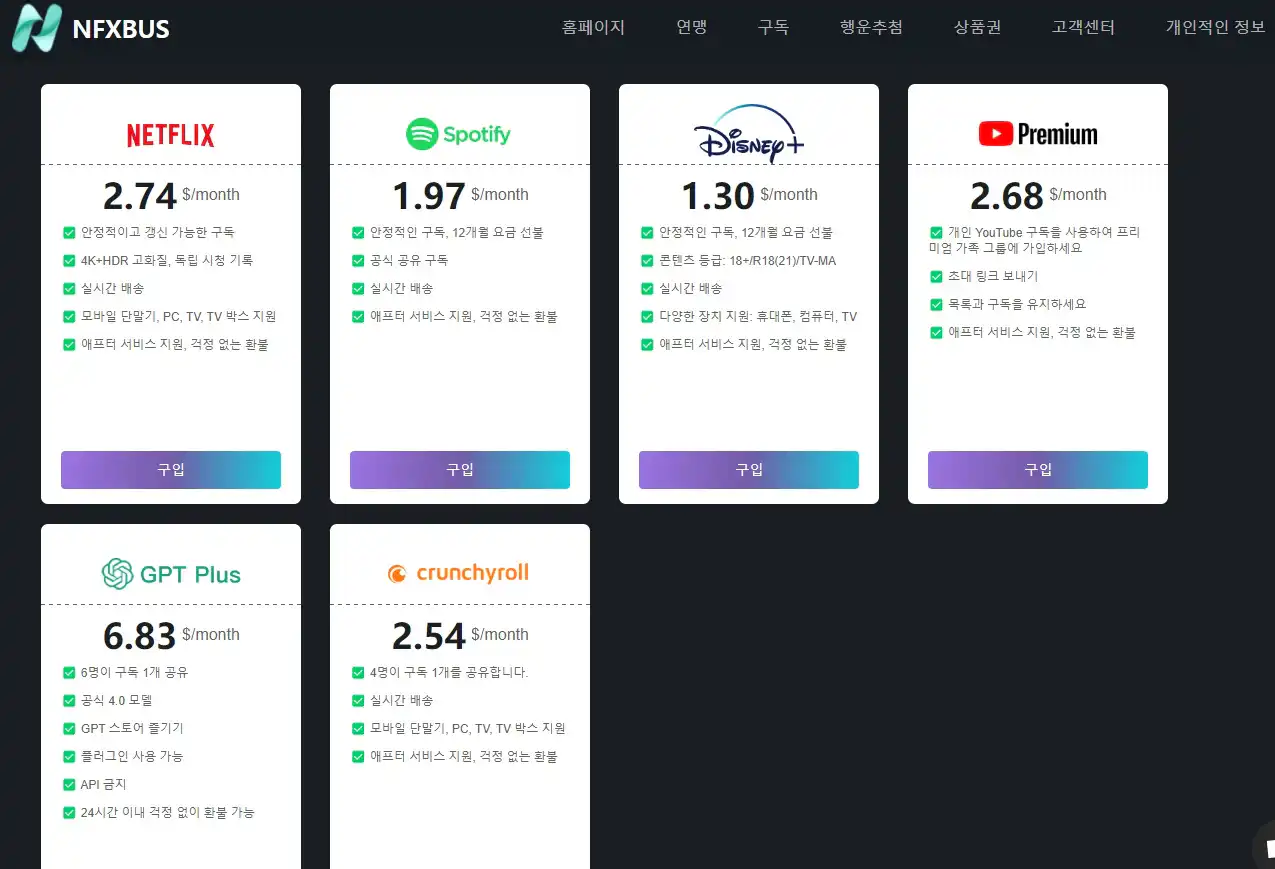Open 고객센터 from the navigation
Image resolution: width=1275 pixels, height=869 pixels.
click(x=1083, y=27)
